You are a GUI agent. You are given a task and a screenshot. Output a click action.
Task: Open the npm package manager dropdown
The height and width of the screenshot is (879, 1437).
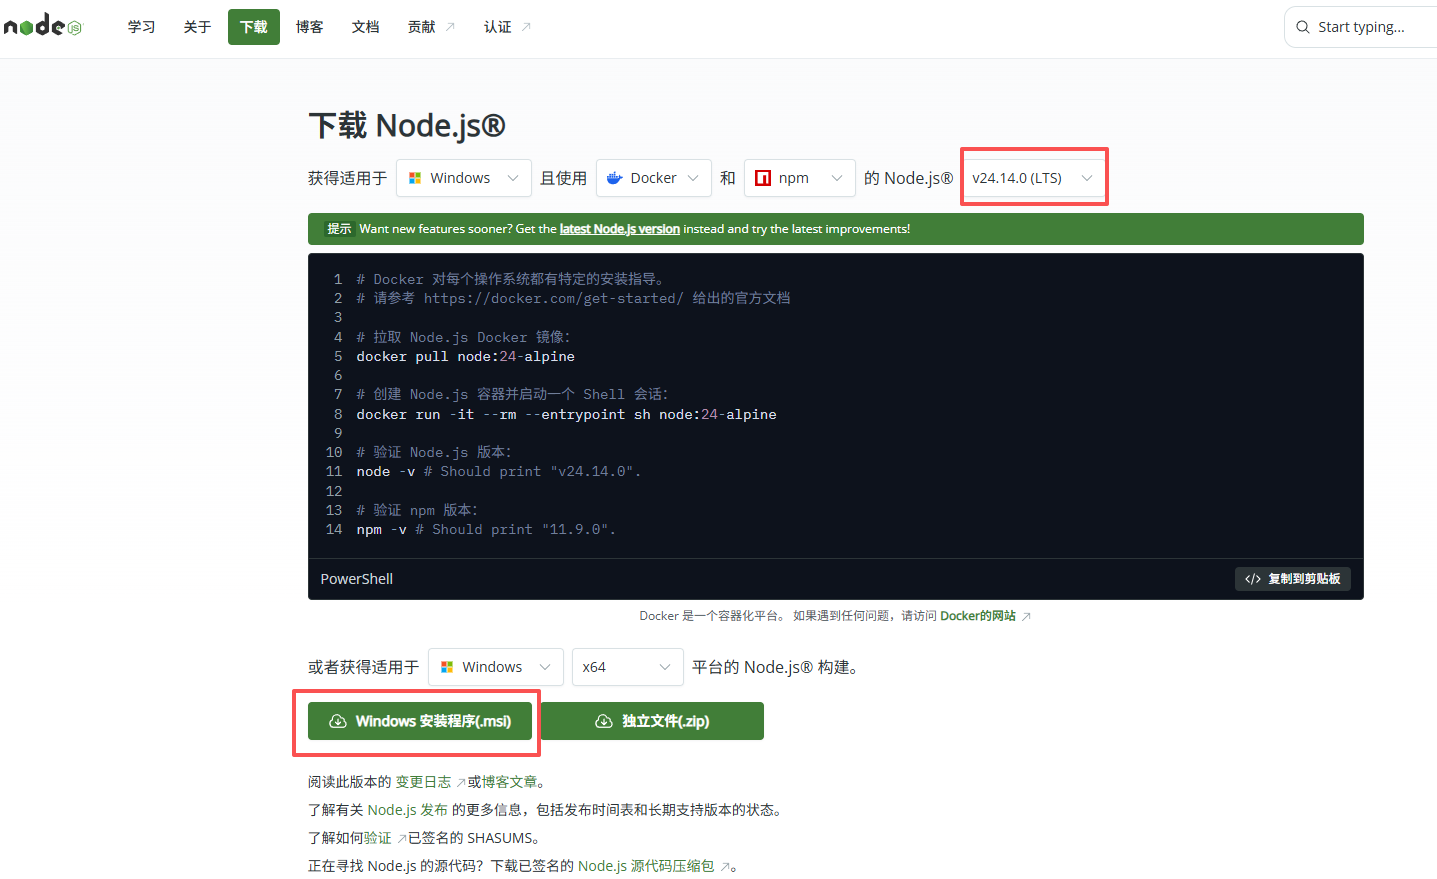pos(800,178)
